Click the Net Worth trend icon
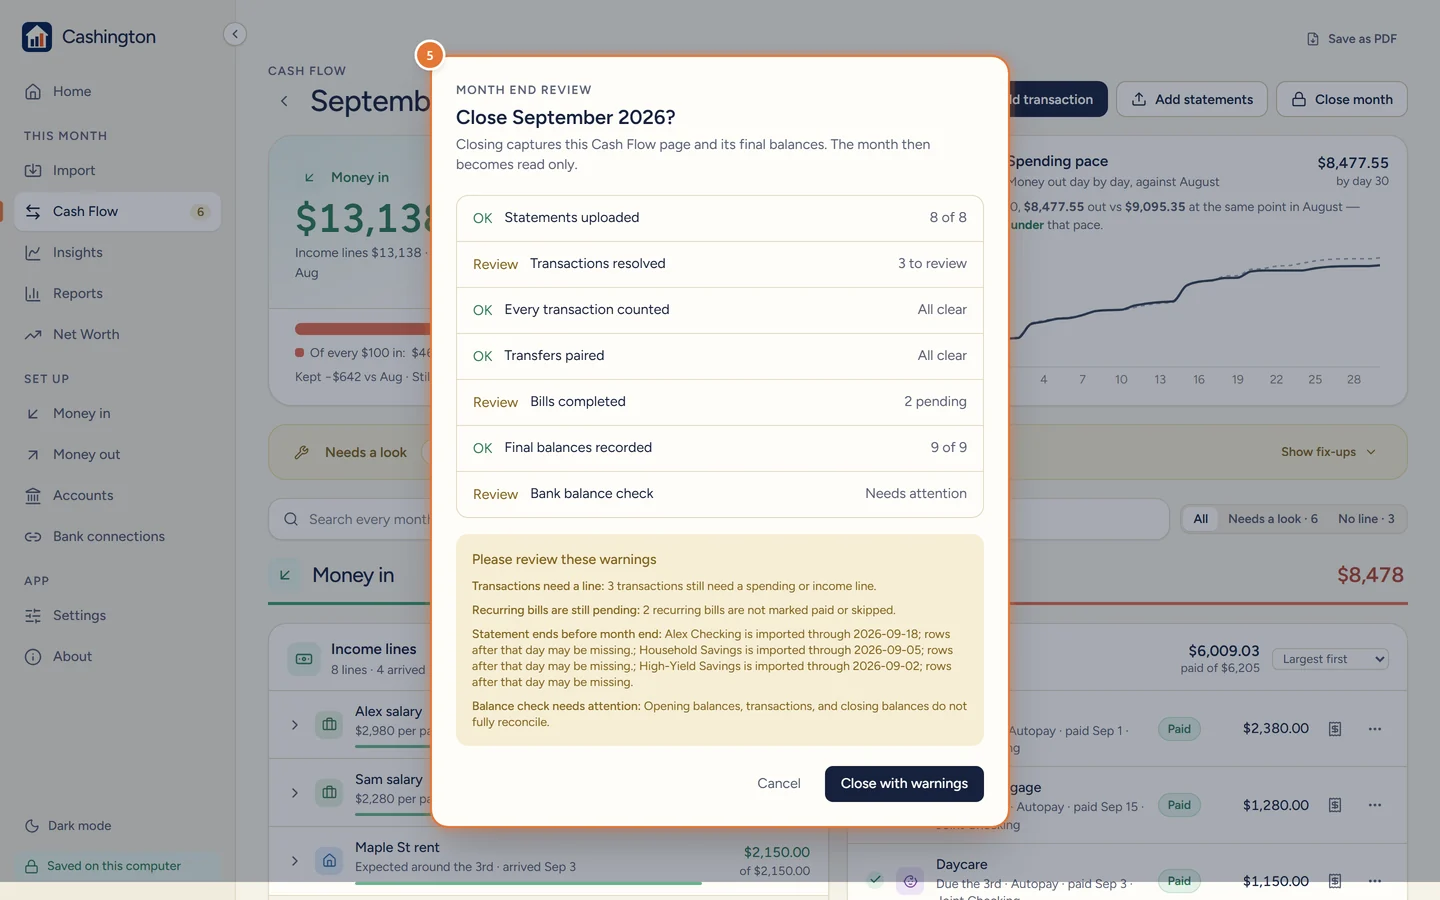The image size is (1440, 900). (x=33, y=334)
